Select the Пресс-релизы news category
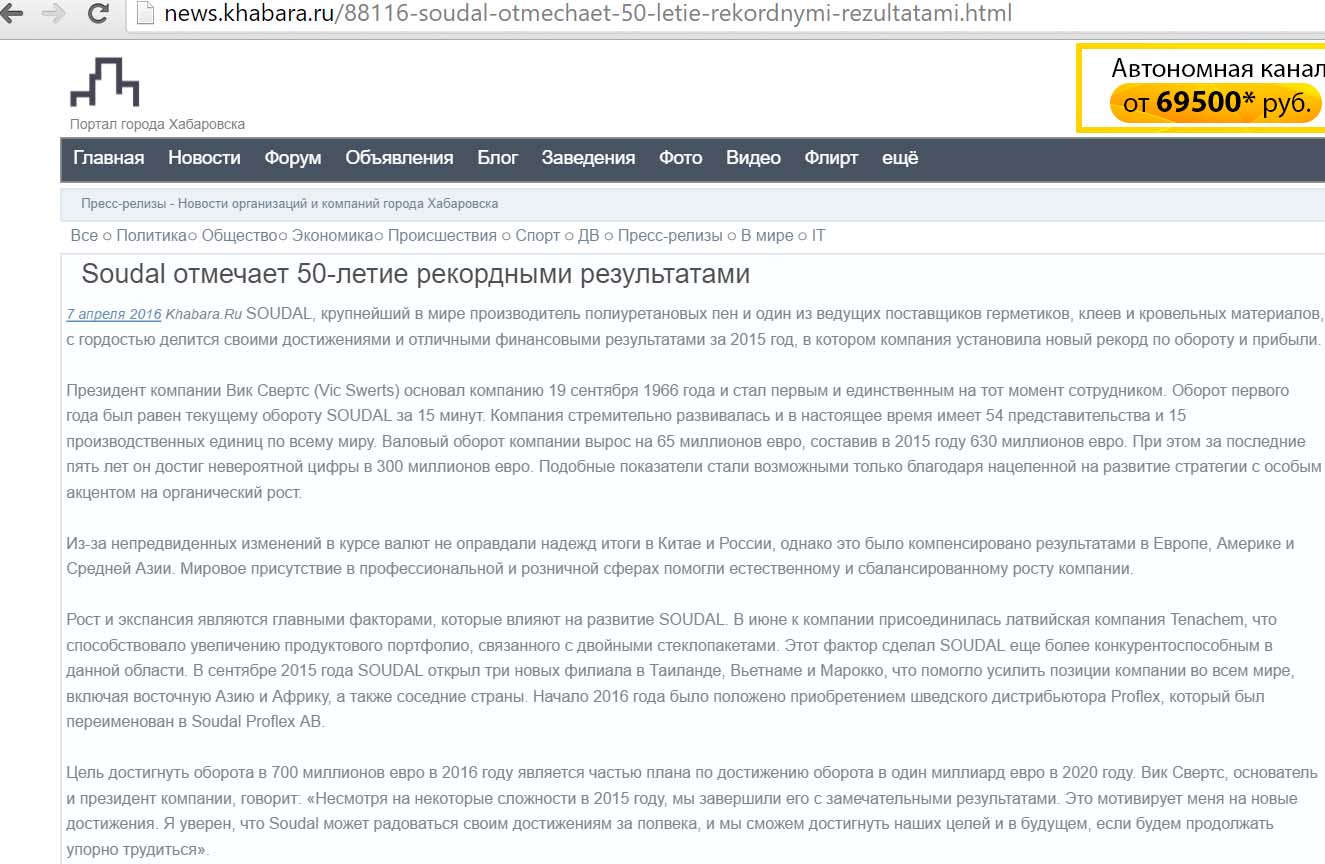Viewport: 1325px width, 864px height. 670,236
